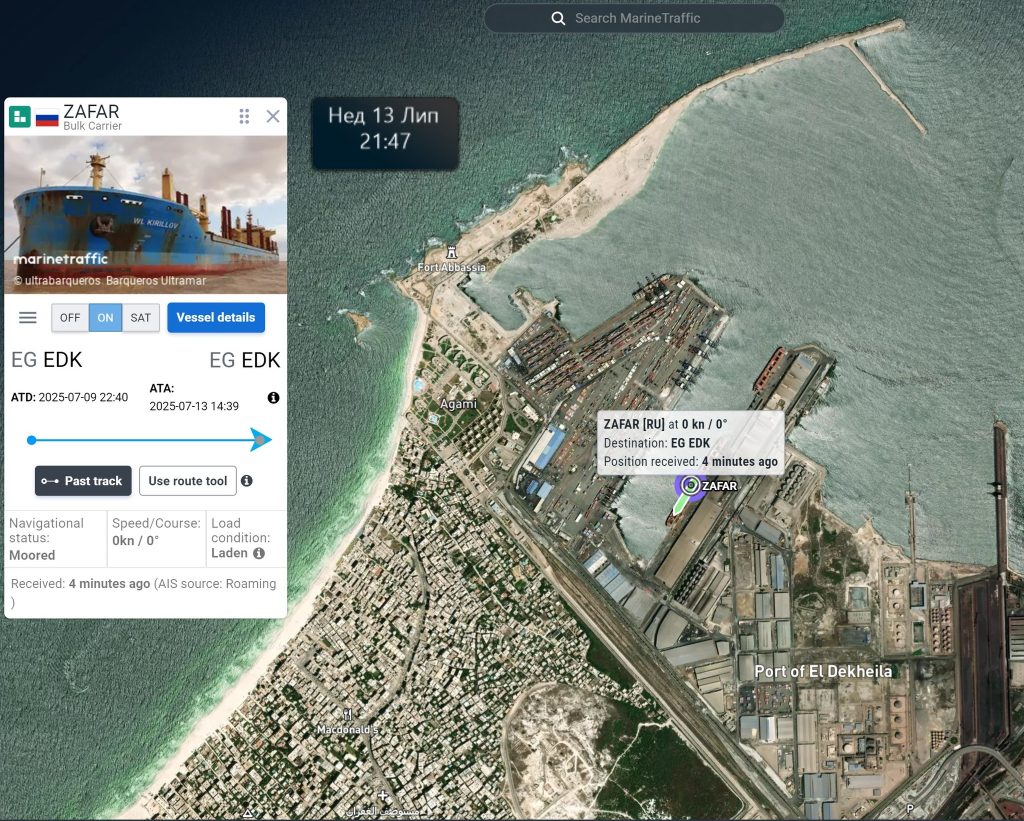
Task: Click the date and time overlay box
Action: tap(385, 133)
